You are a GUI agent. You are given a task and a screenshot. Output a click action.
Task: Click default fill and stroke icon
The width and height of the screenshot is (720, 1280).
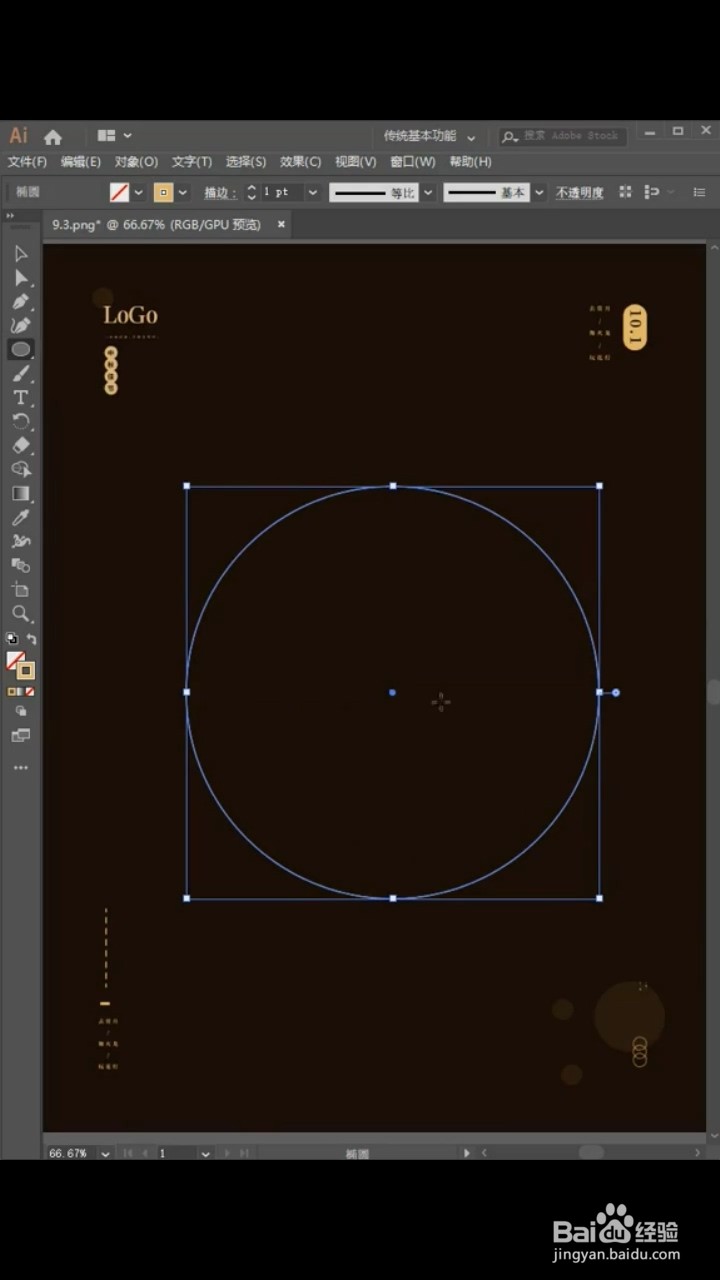(x=12, y=638)
